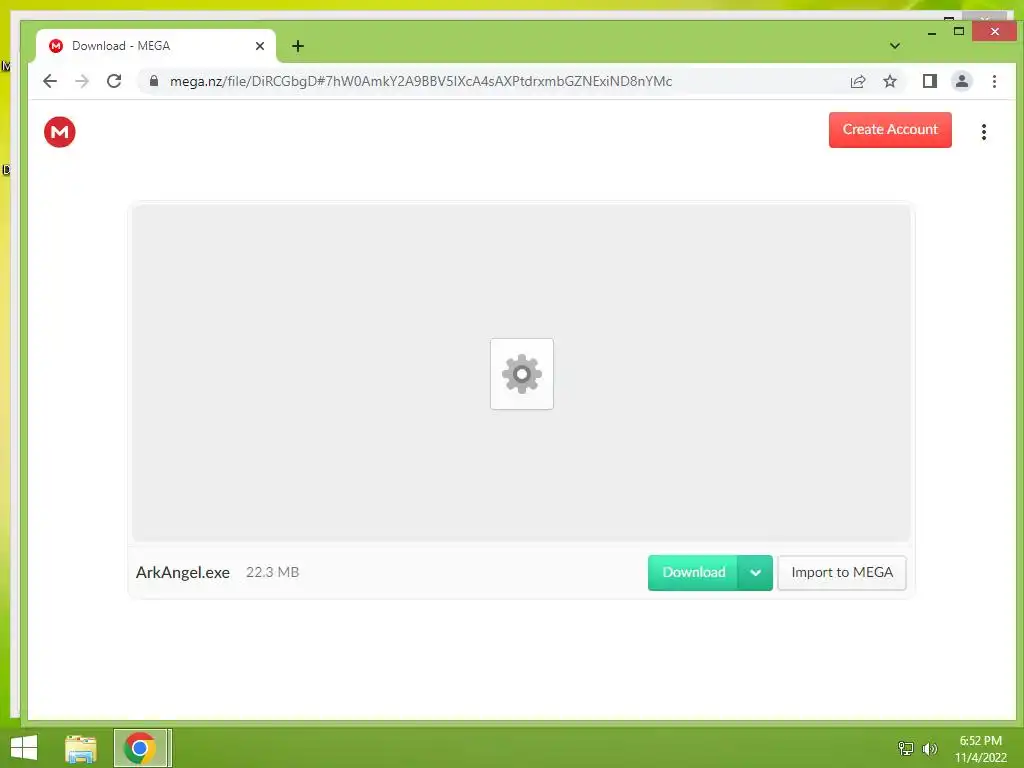
Task: Open the taskbar clock and date
Action: pyautogui.click(x=980, y=749)
